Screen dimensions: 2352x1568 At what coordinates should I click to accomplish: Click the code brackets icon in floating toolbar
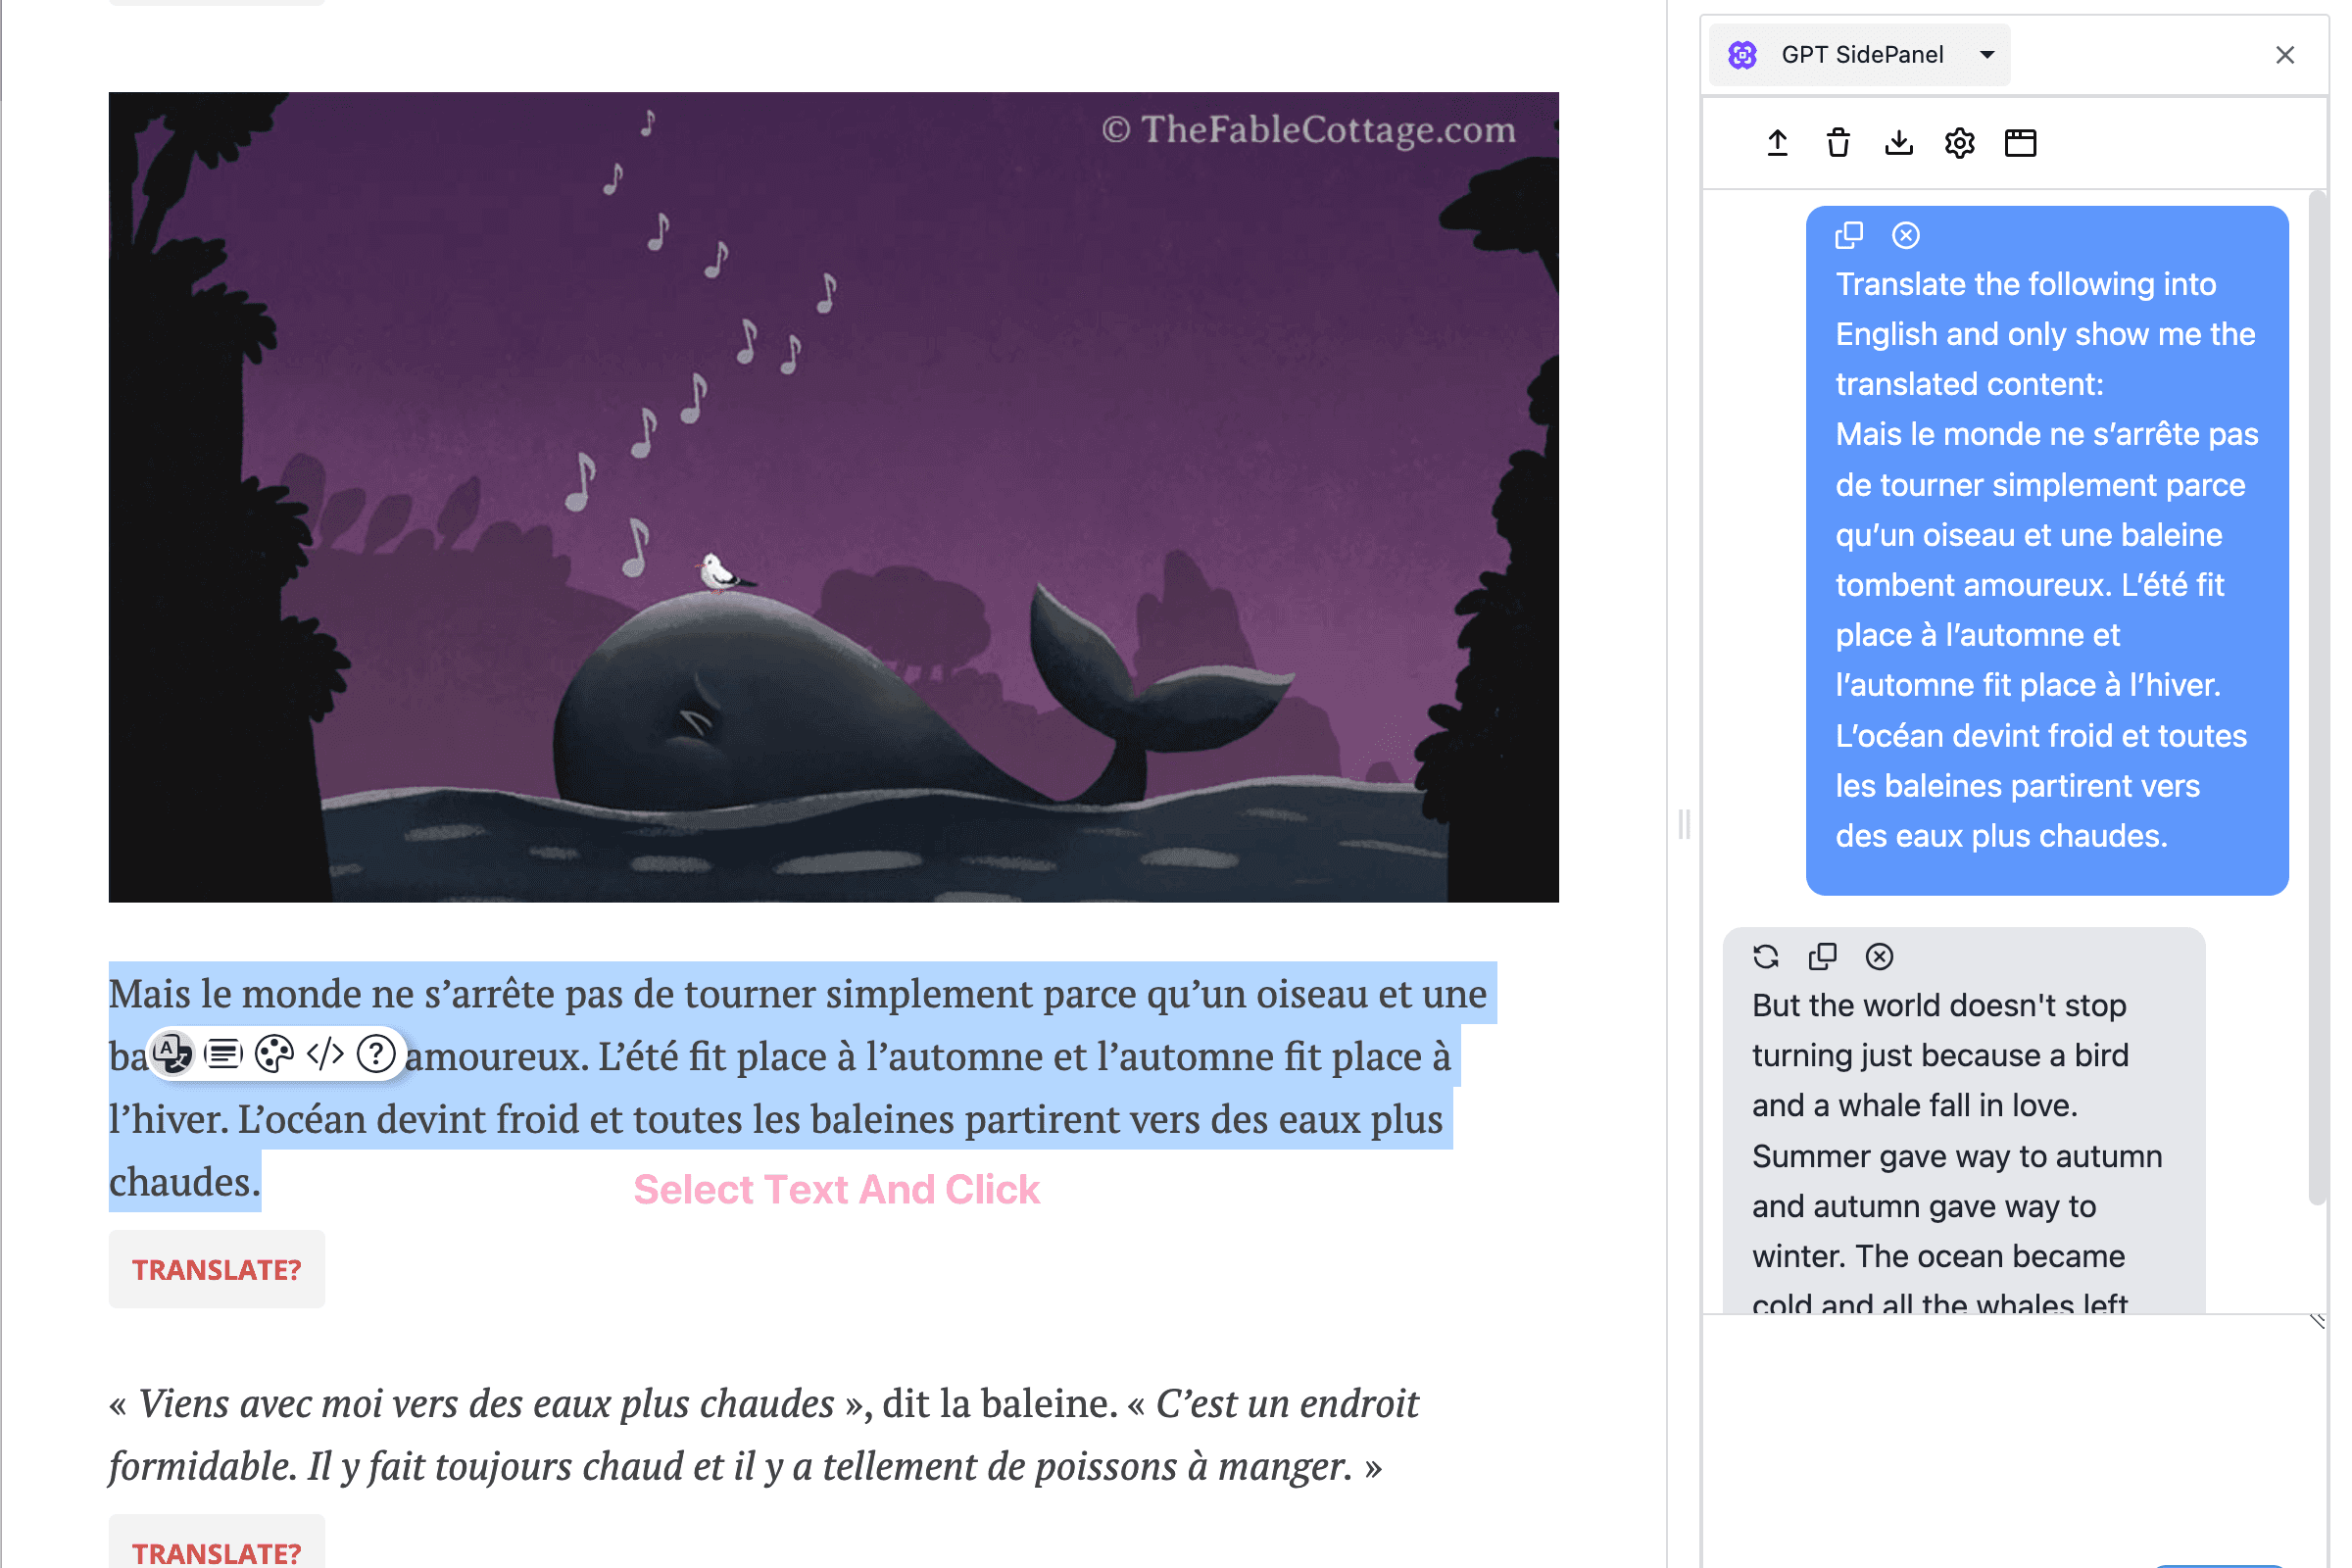tap(325, 1054)
